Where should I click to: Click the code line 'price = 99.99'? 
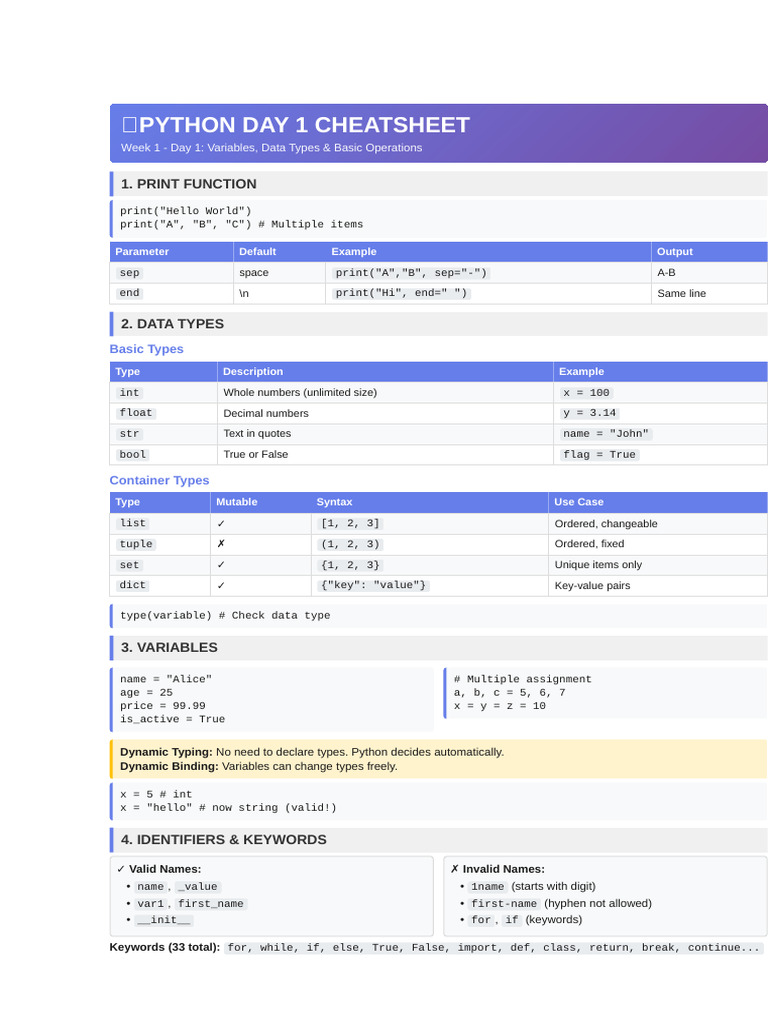[163, 706]
